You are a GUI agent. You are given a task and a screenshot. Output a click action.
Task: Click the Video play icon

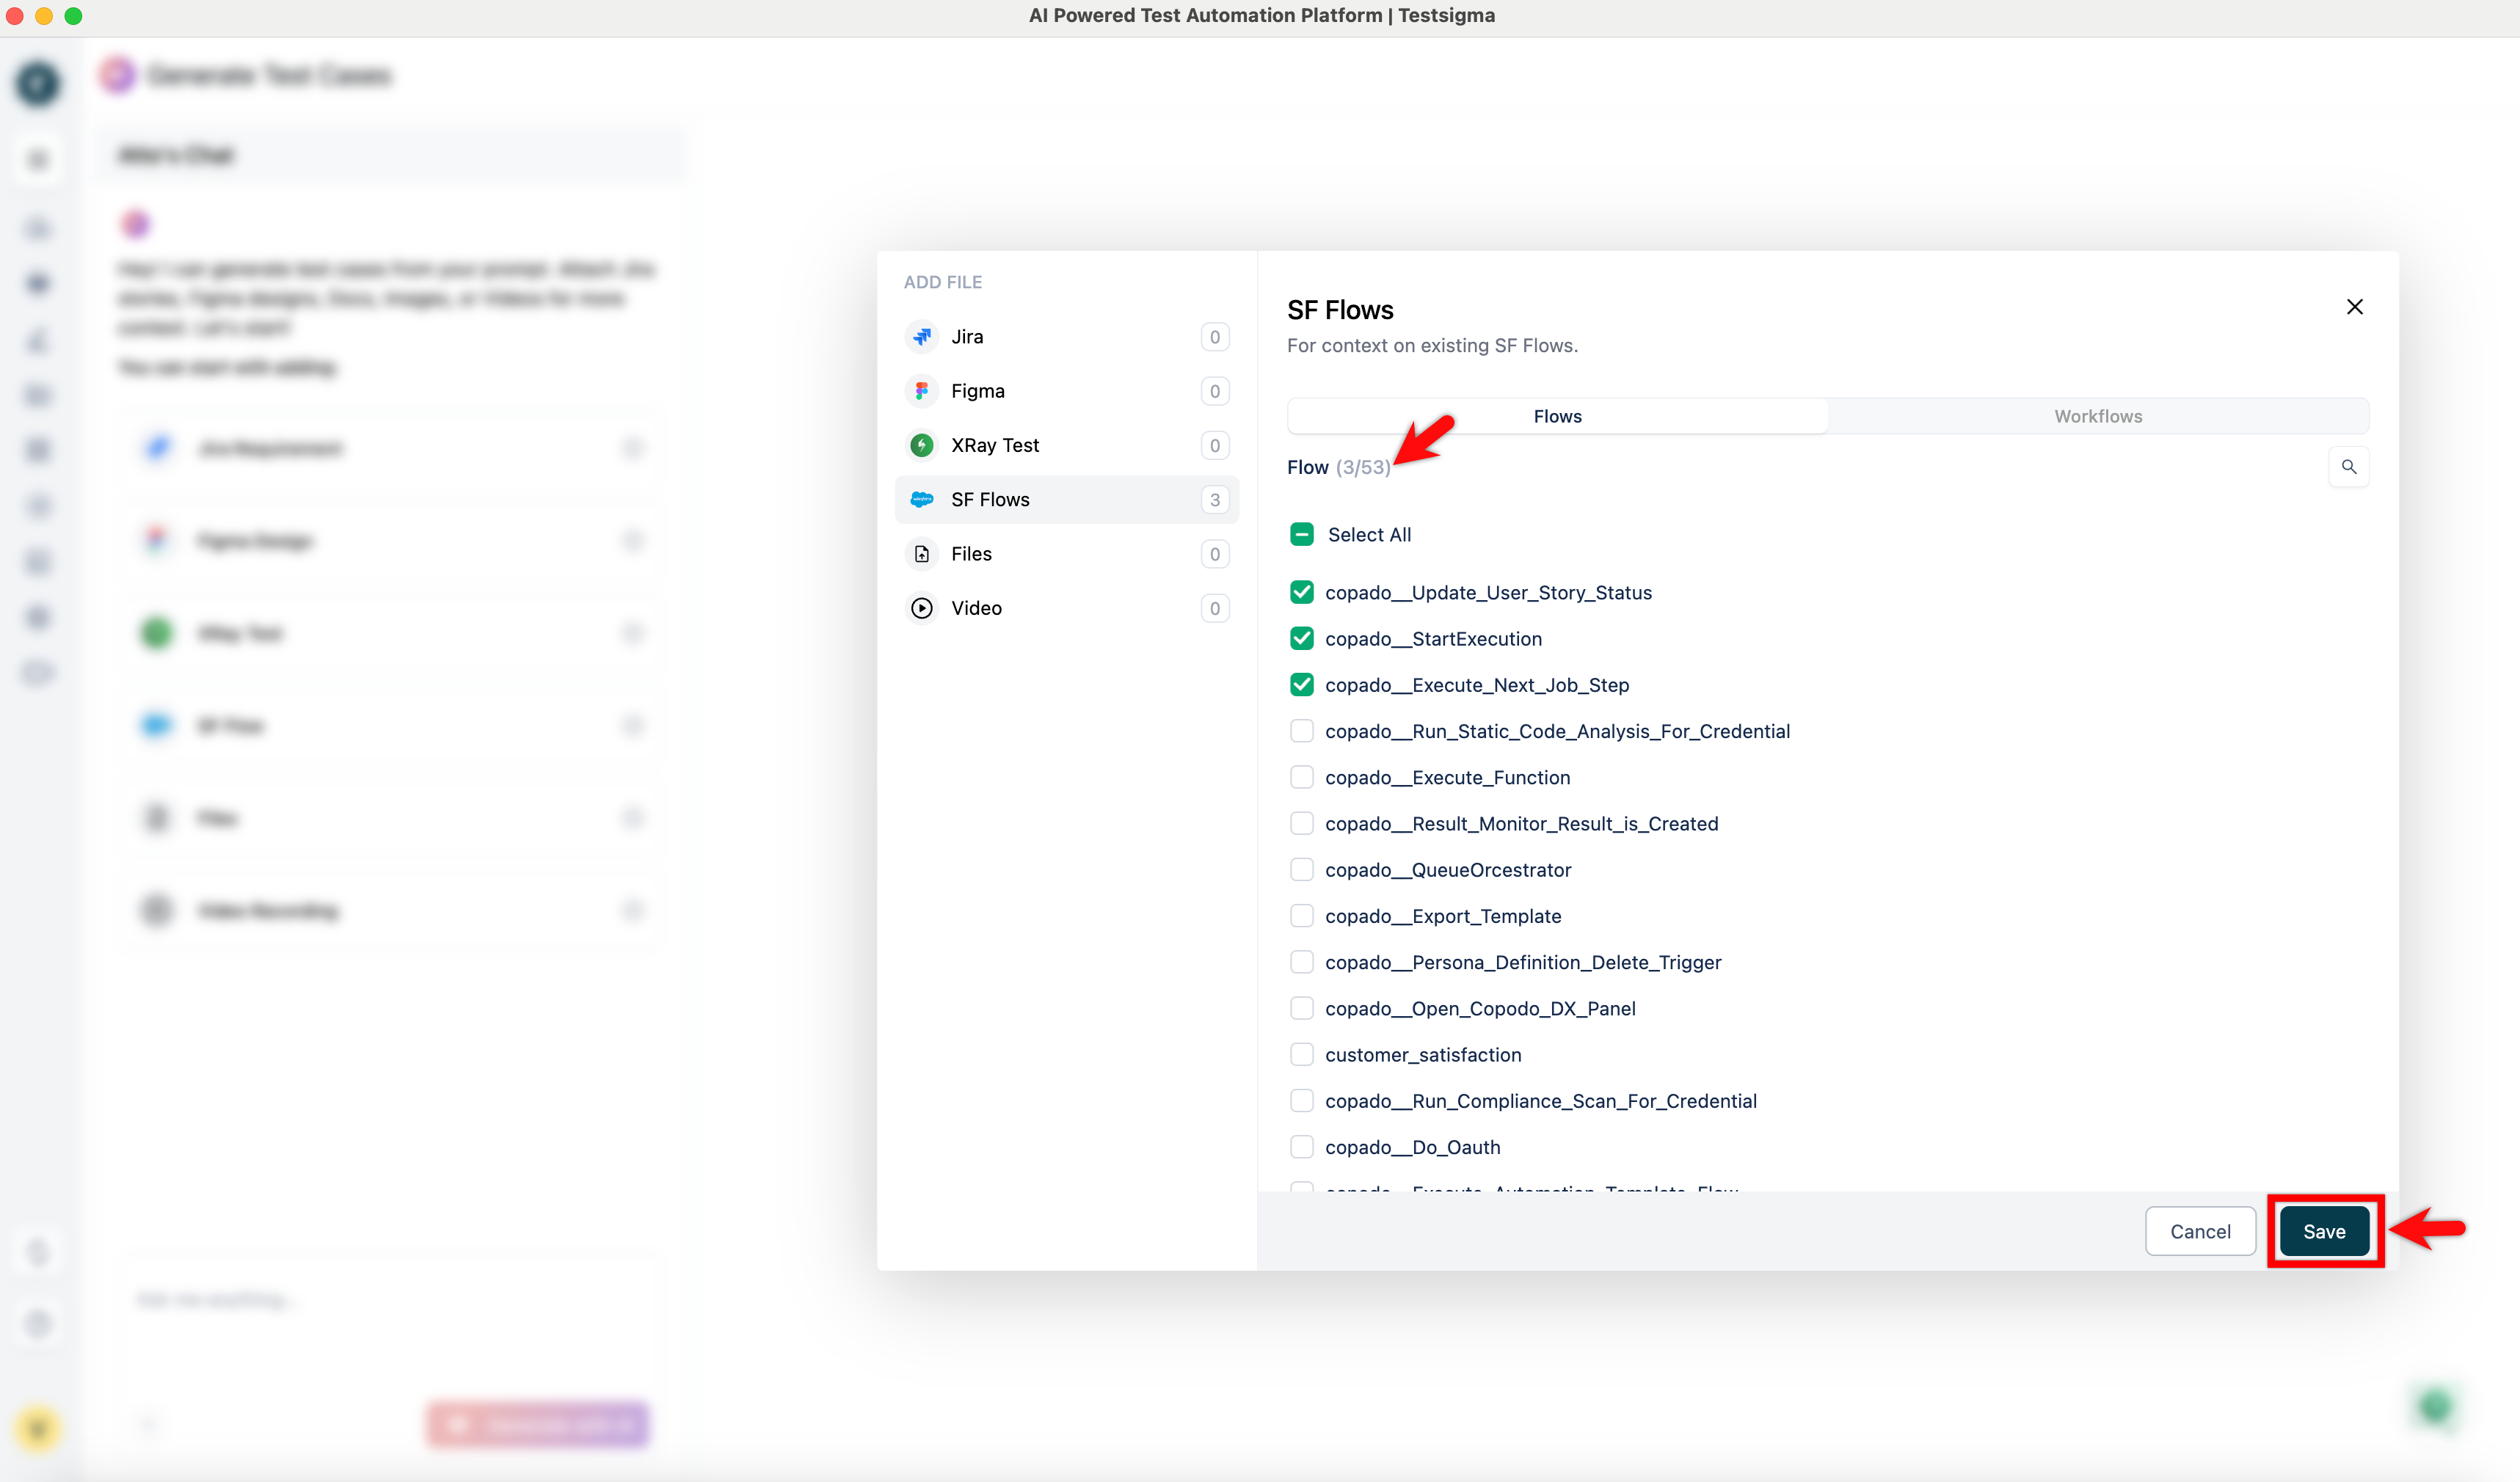921,608
